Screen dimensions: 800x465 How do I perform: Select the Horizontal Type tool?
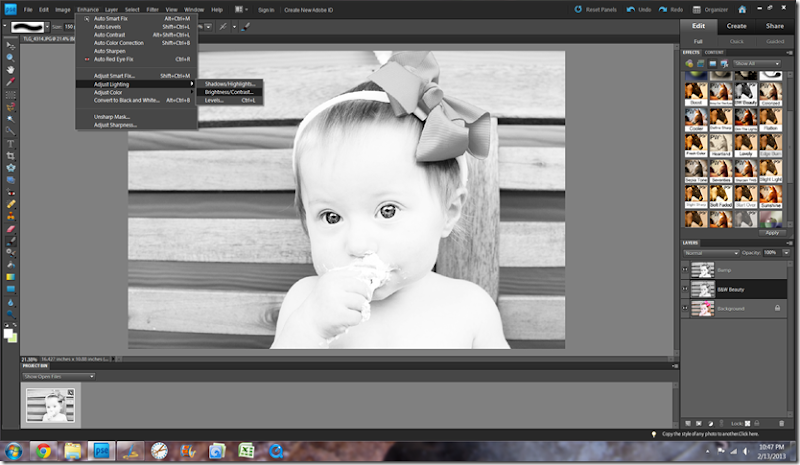[10, 143]
